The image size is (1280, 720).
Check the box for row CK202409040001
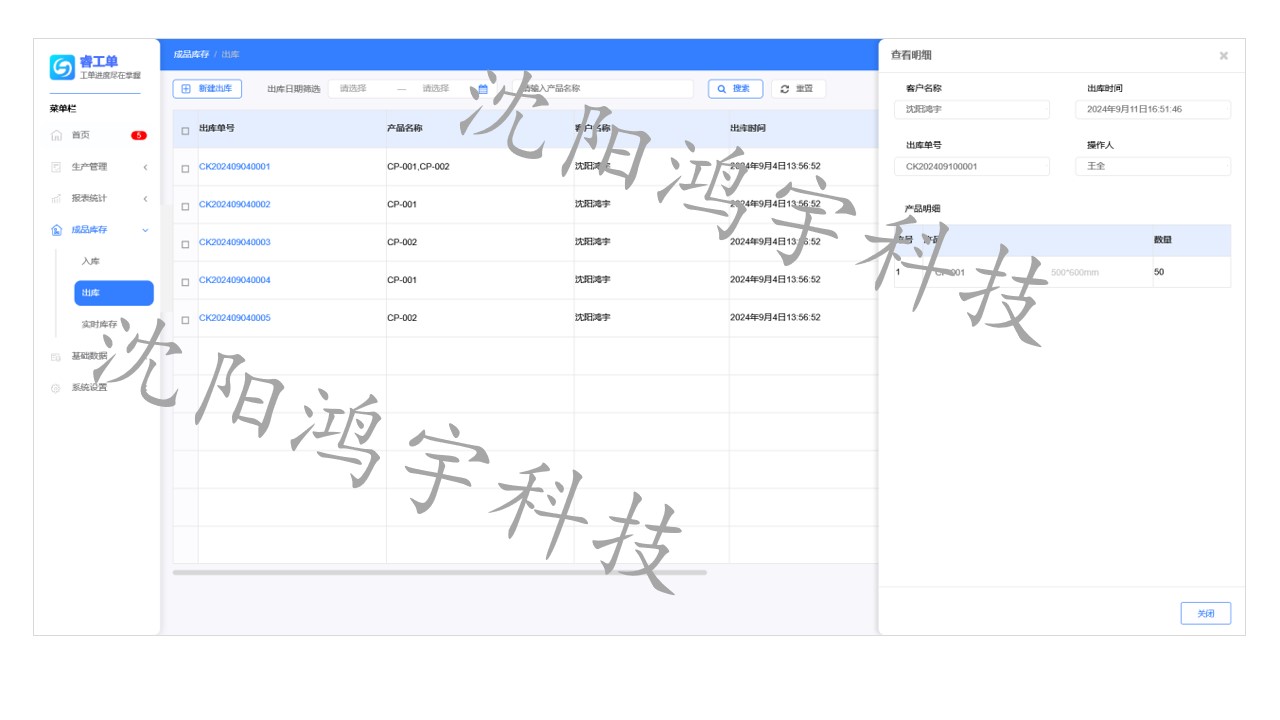pyautogui.click(x=185, y=168)
